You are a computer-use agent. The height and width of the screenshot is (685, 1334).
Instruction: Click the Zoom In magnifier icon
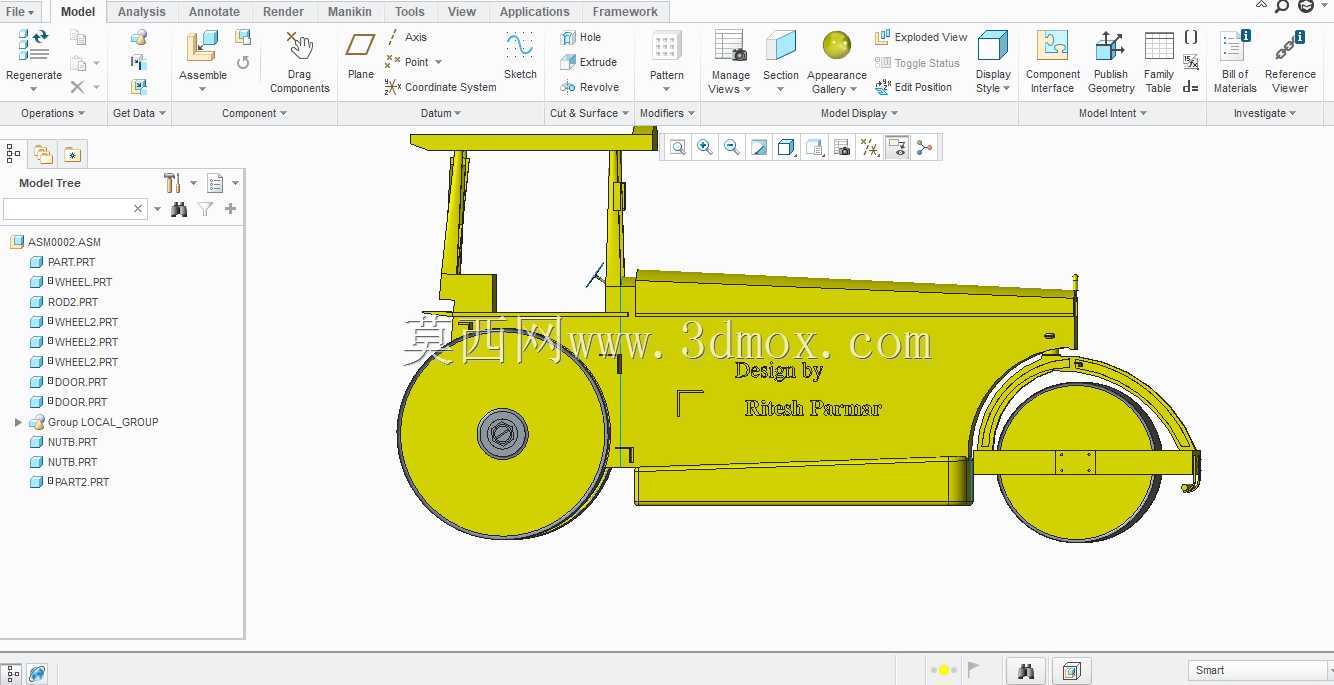coord(705,148)
